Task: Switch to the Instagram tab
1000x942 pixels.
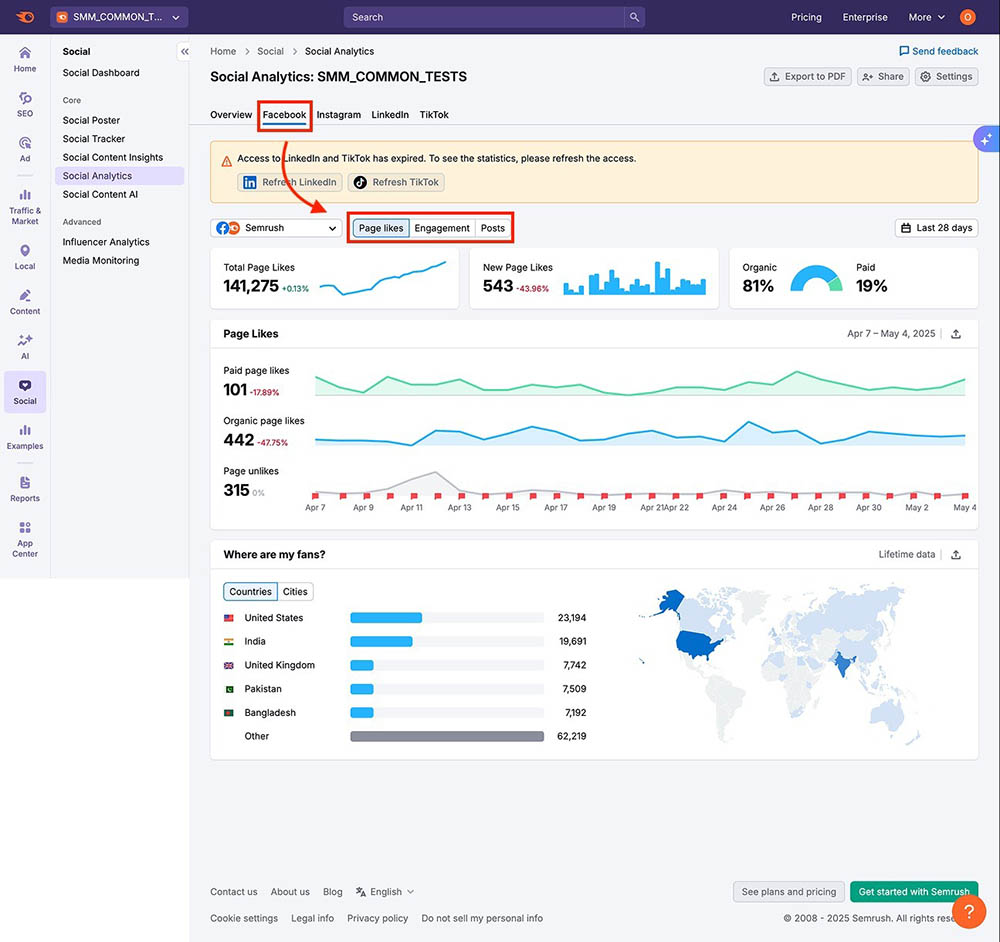Action: (339, 115)
